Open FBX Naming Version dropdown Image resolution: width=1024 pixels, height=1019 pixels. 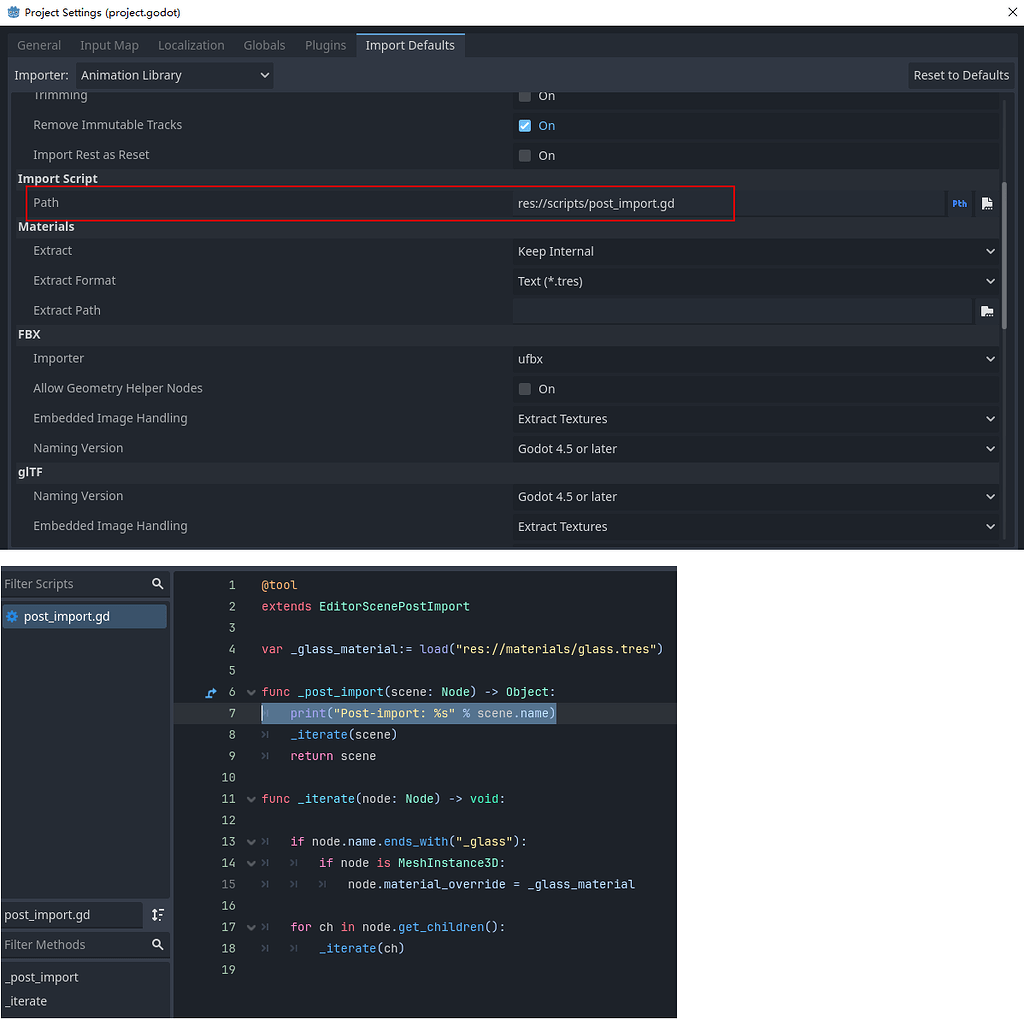pyautogui.click(x=756, y=449)
